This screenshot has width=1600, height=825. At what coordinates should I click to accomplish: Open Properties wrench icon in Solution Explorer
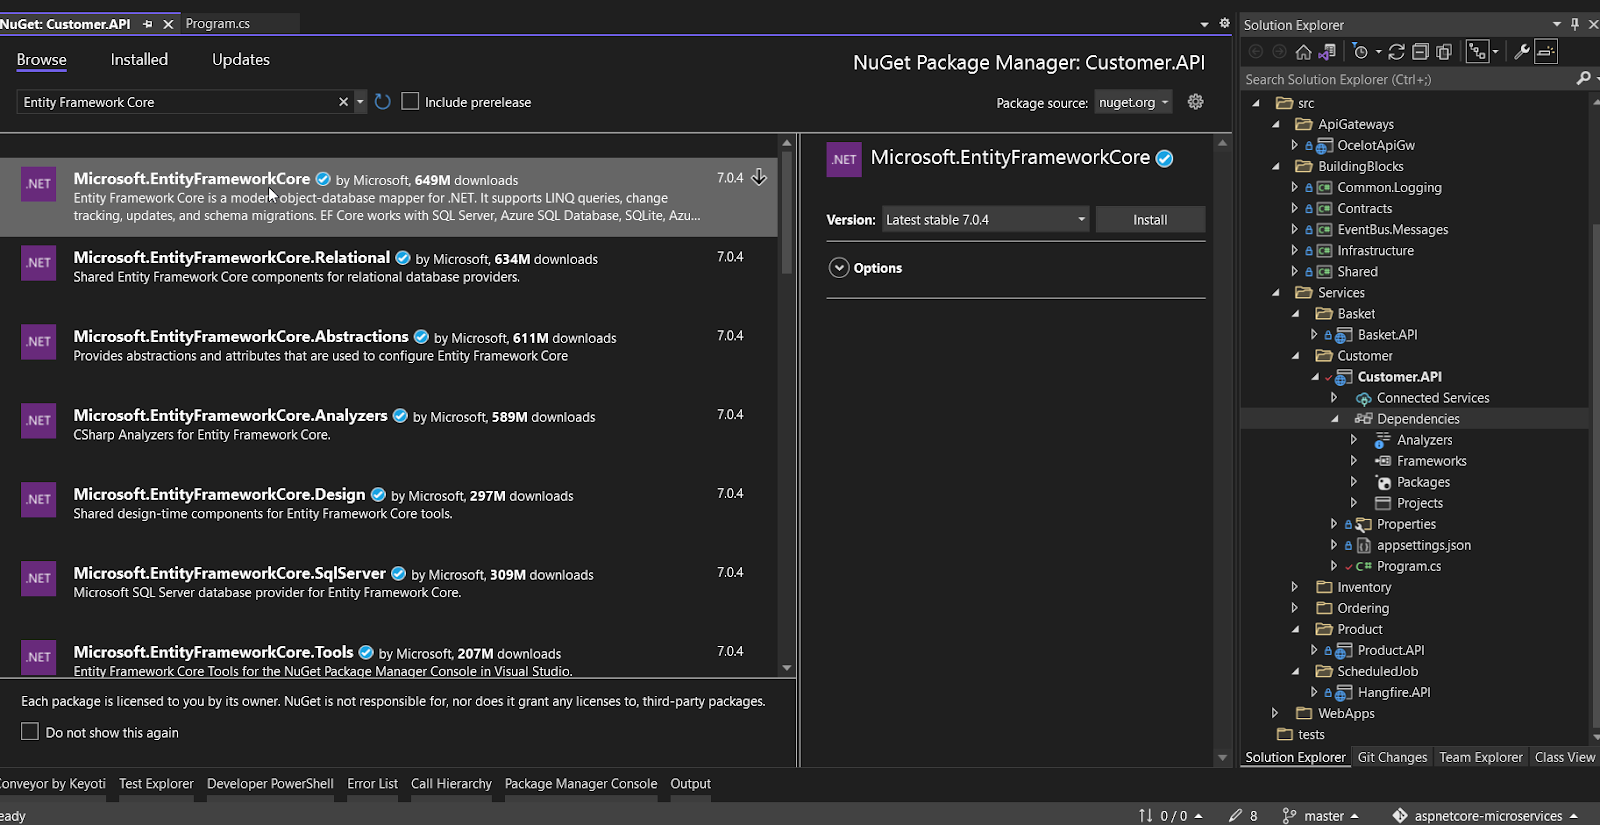pyautogui.click(x=1522, y=52)
